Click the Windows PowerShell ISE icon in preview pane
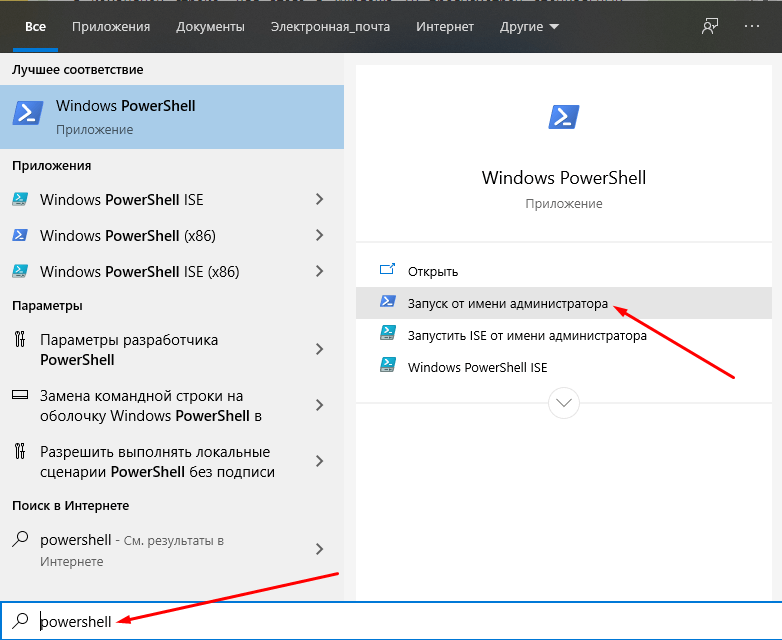782x640 pixels. [x=388, y=365]
